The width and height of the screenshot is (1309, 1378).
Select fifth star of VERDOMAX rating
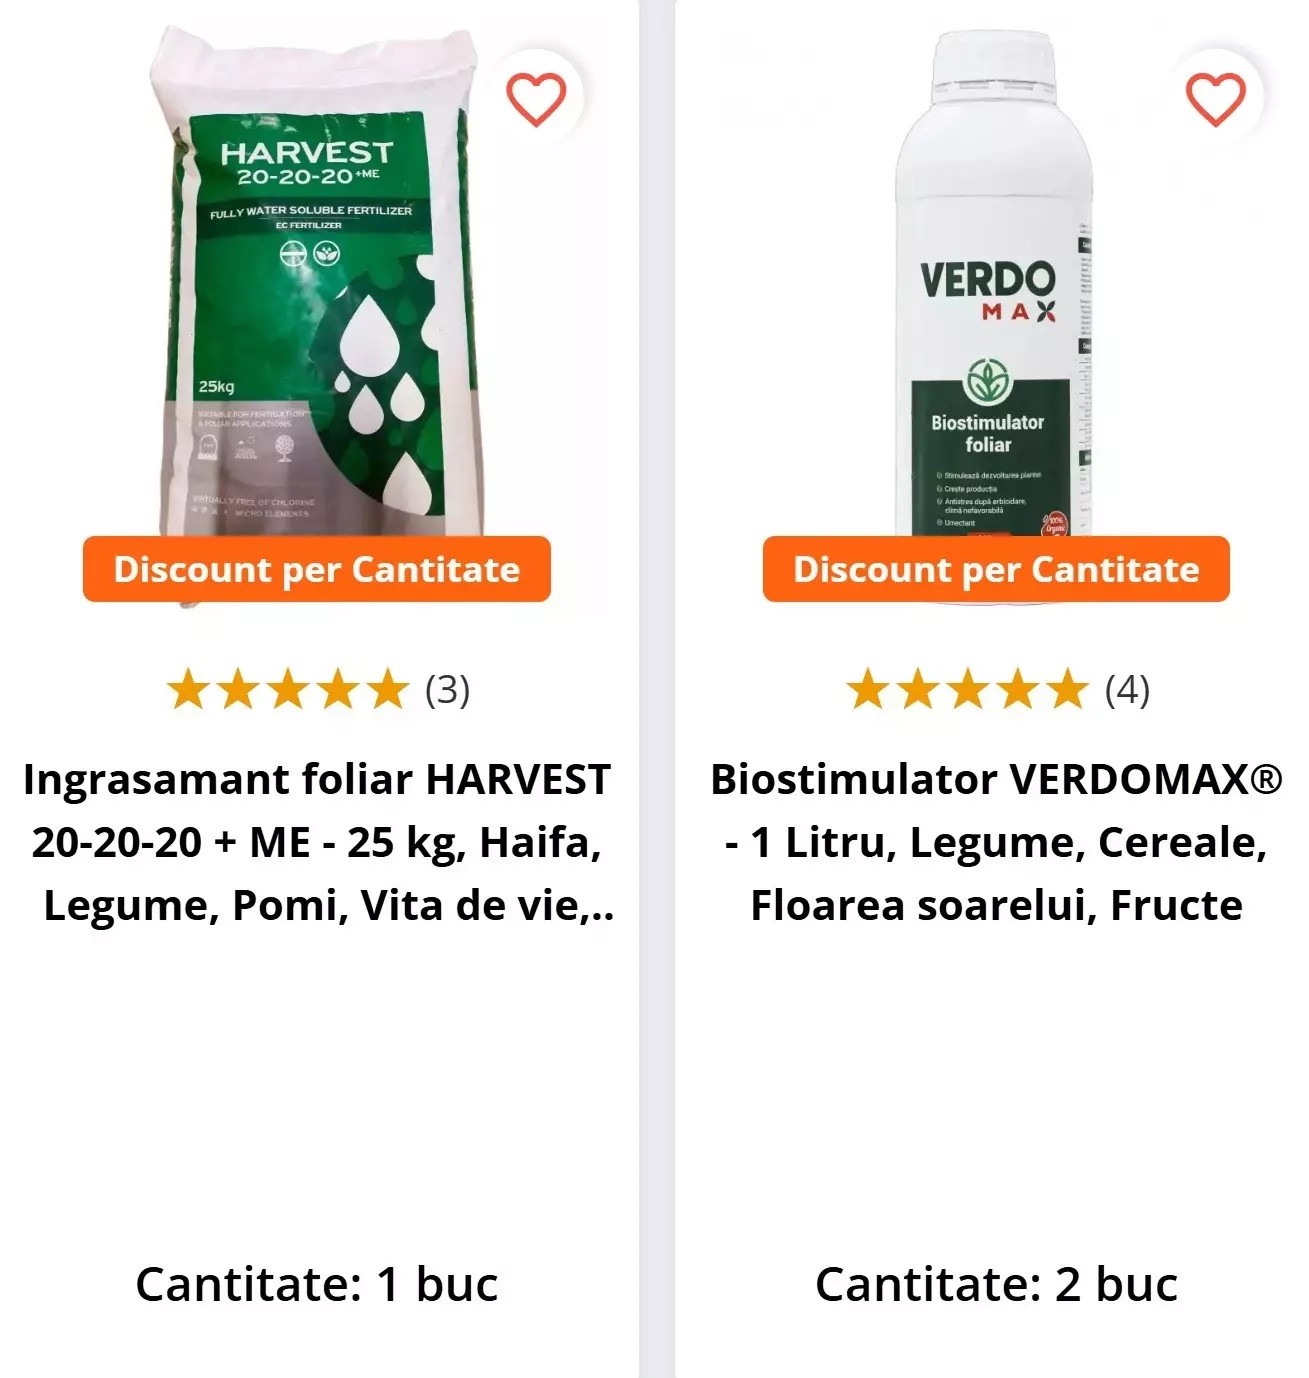[x=1067, y=690]
